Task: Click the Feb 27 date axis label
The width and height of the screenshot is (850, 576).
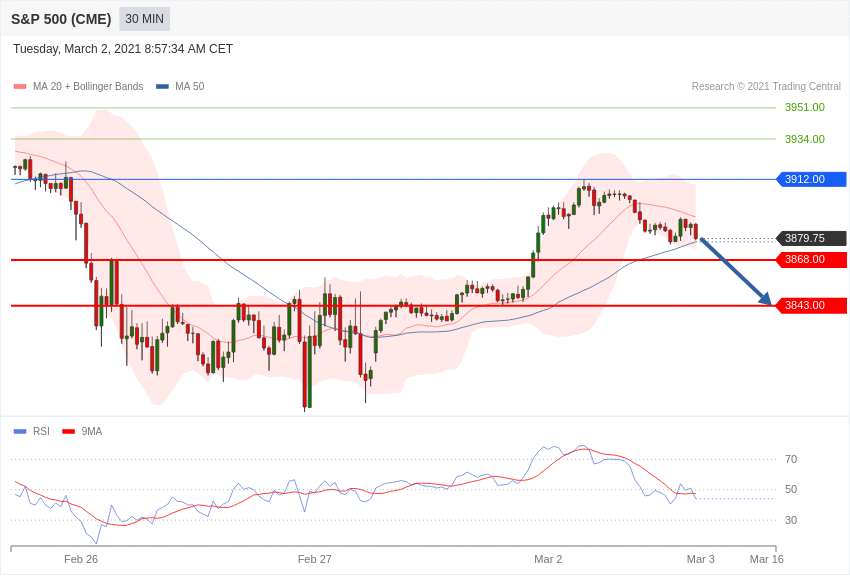Action: (x=314, y=559)
